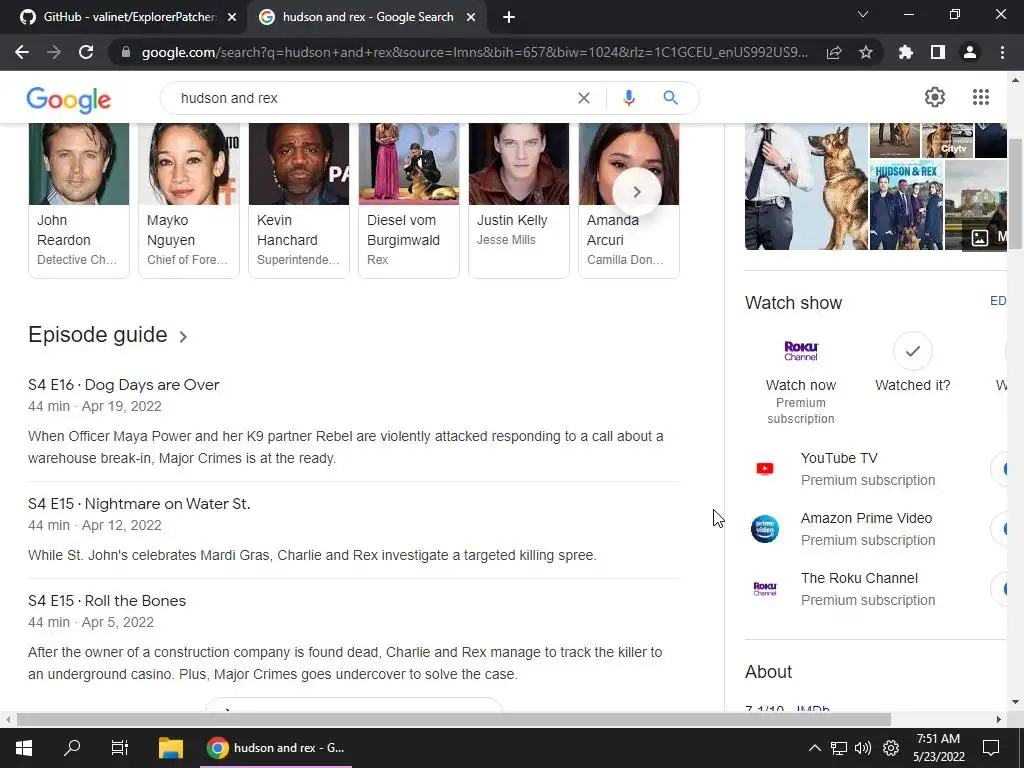Open the Hudson & Rex poster image
Screen dimensions: 1024x768
click(x=906, y=206)
